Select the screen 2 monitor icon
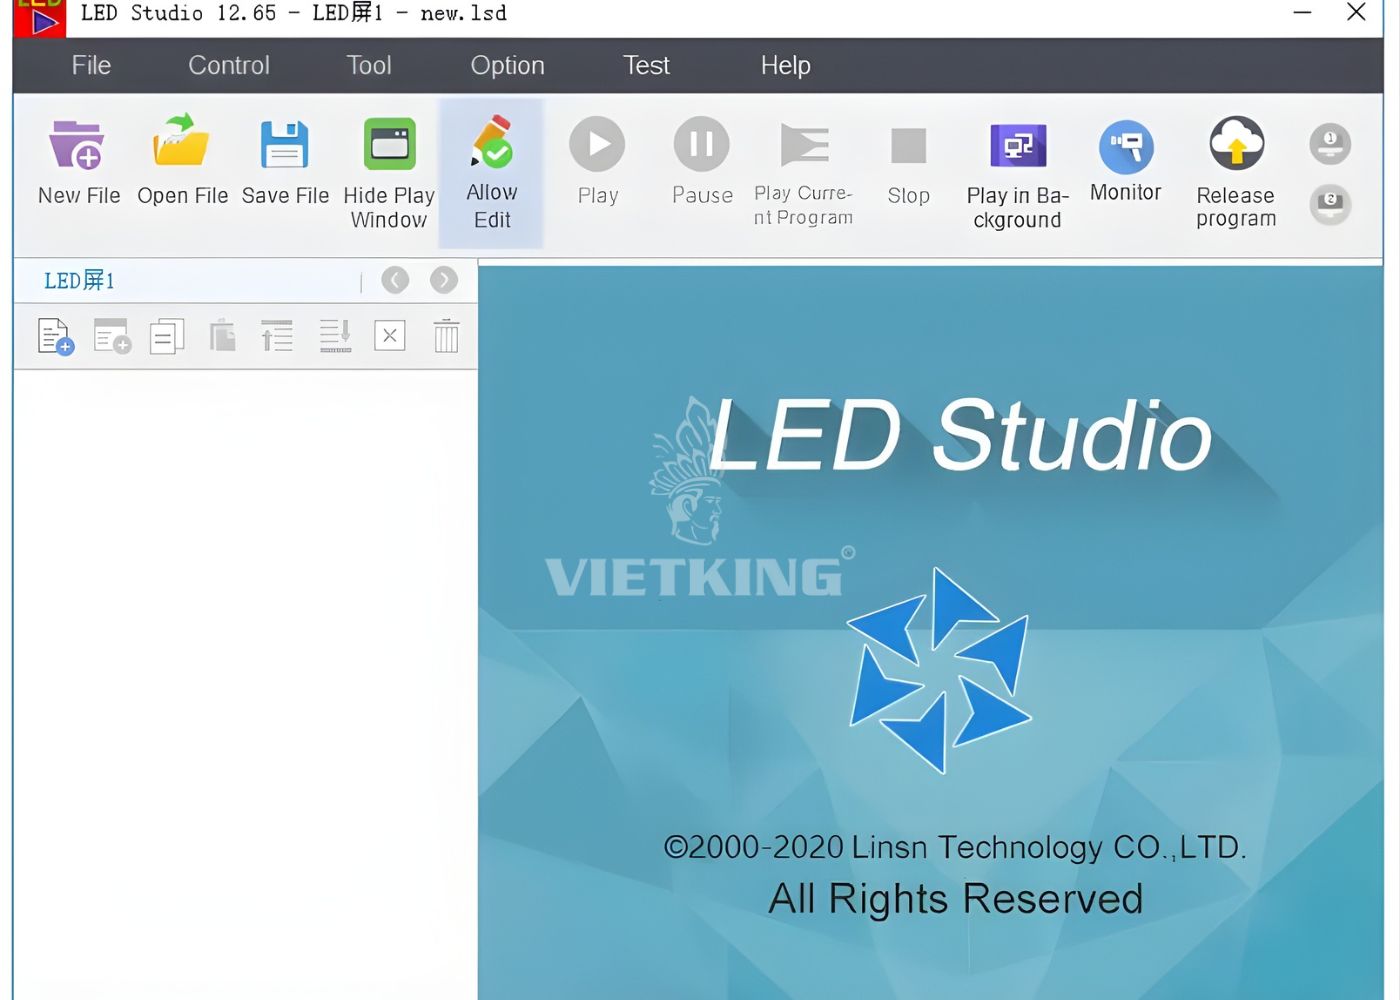Screen dimensions: 1400x1000 click(1330, 205)
